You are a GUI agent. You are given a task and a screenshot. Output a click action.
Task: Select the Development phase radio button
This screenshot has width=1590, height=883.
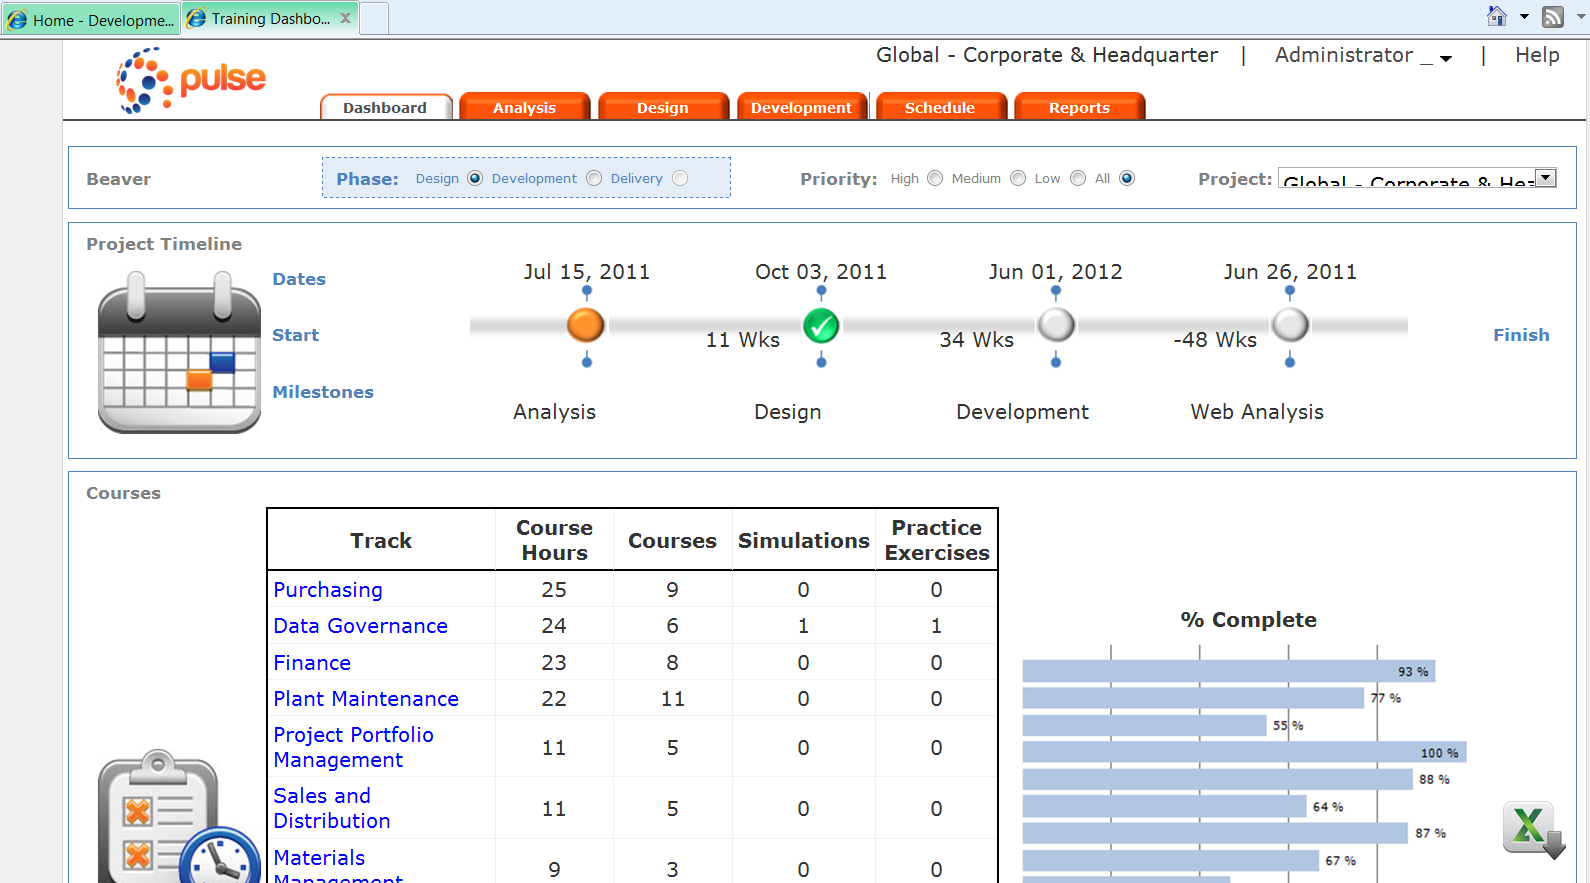pyautogui.click(x=594, y=178)
